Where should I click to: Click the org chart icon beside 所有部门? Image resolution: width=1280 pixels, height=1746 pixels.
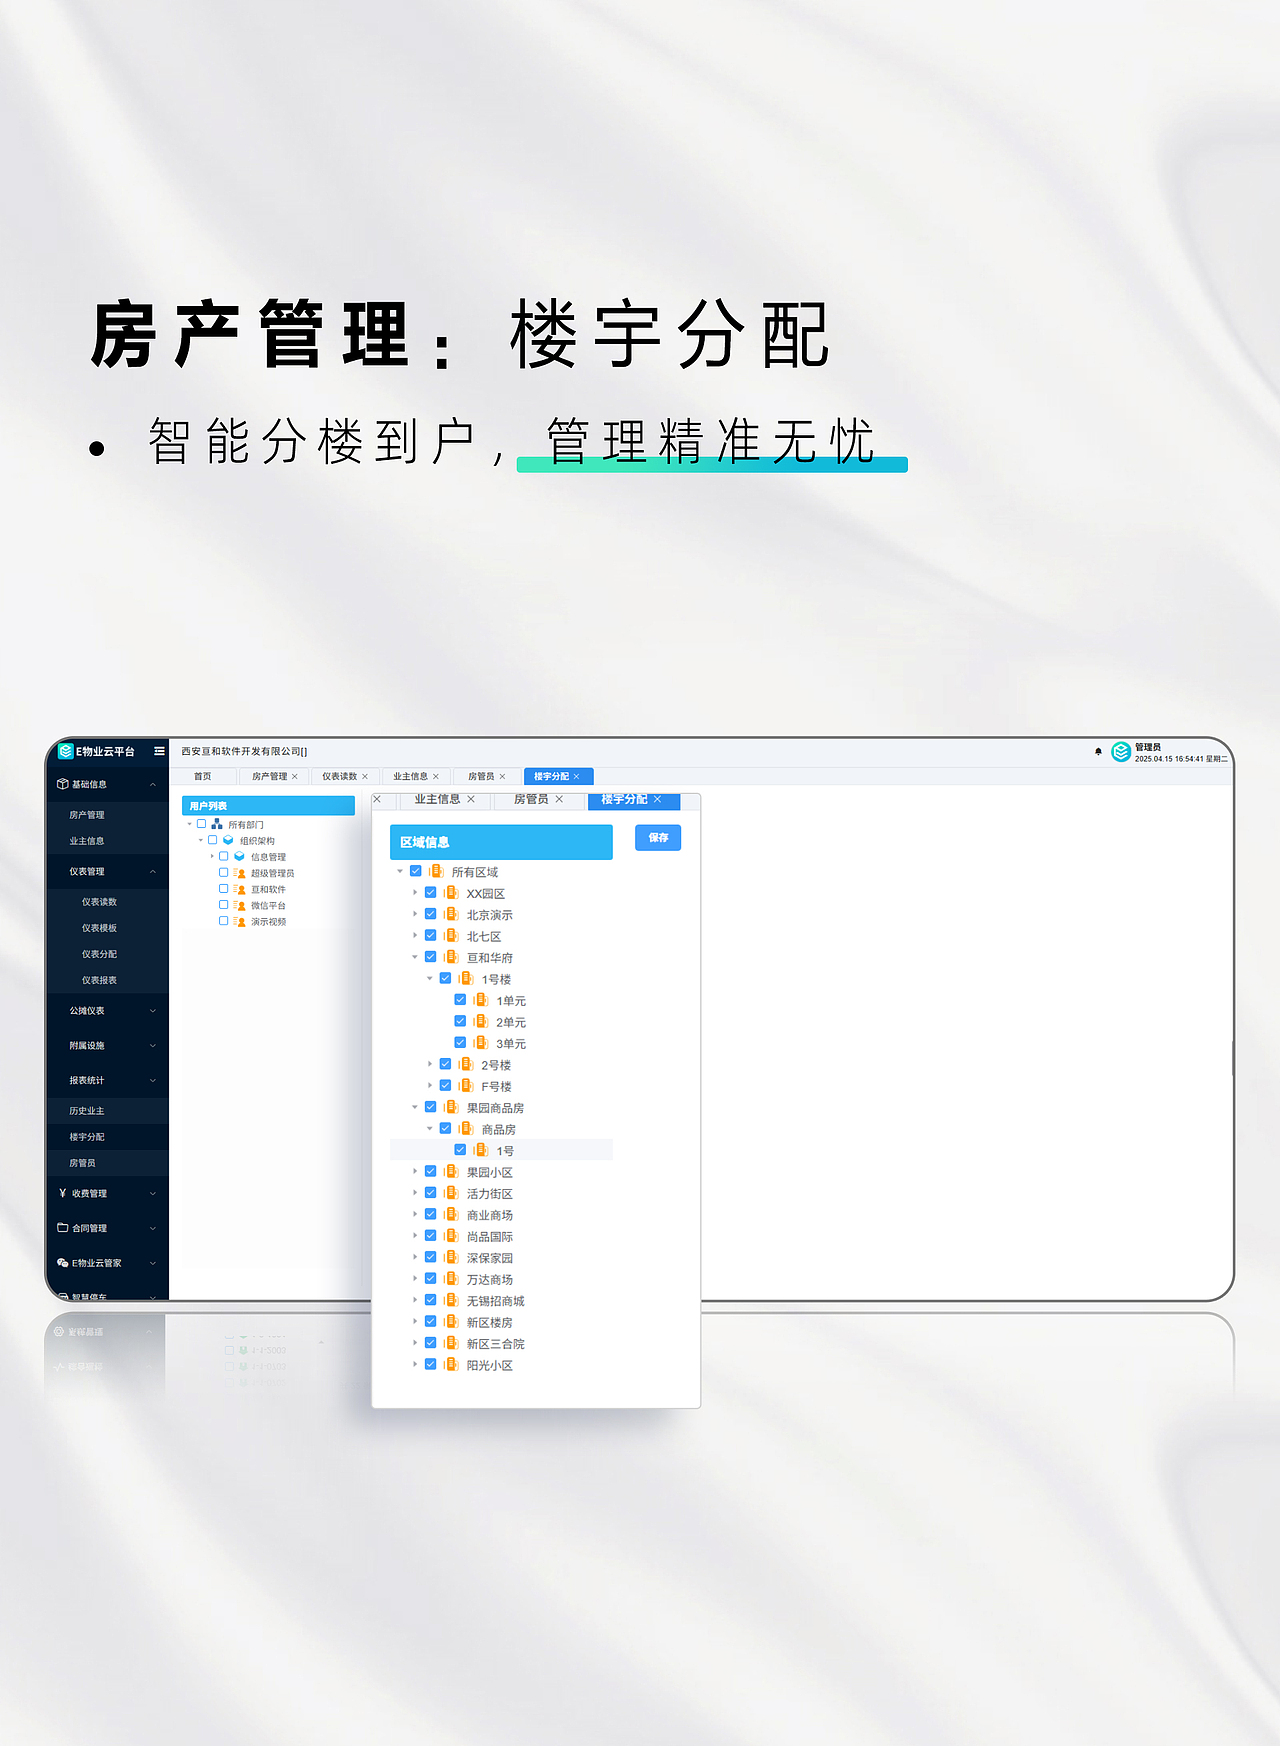tap(217, 824)
